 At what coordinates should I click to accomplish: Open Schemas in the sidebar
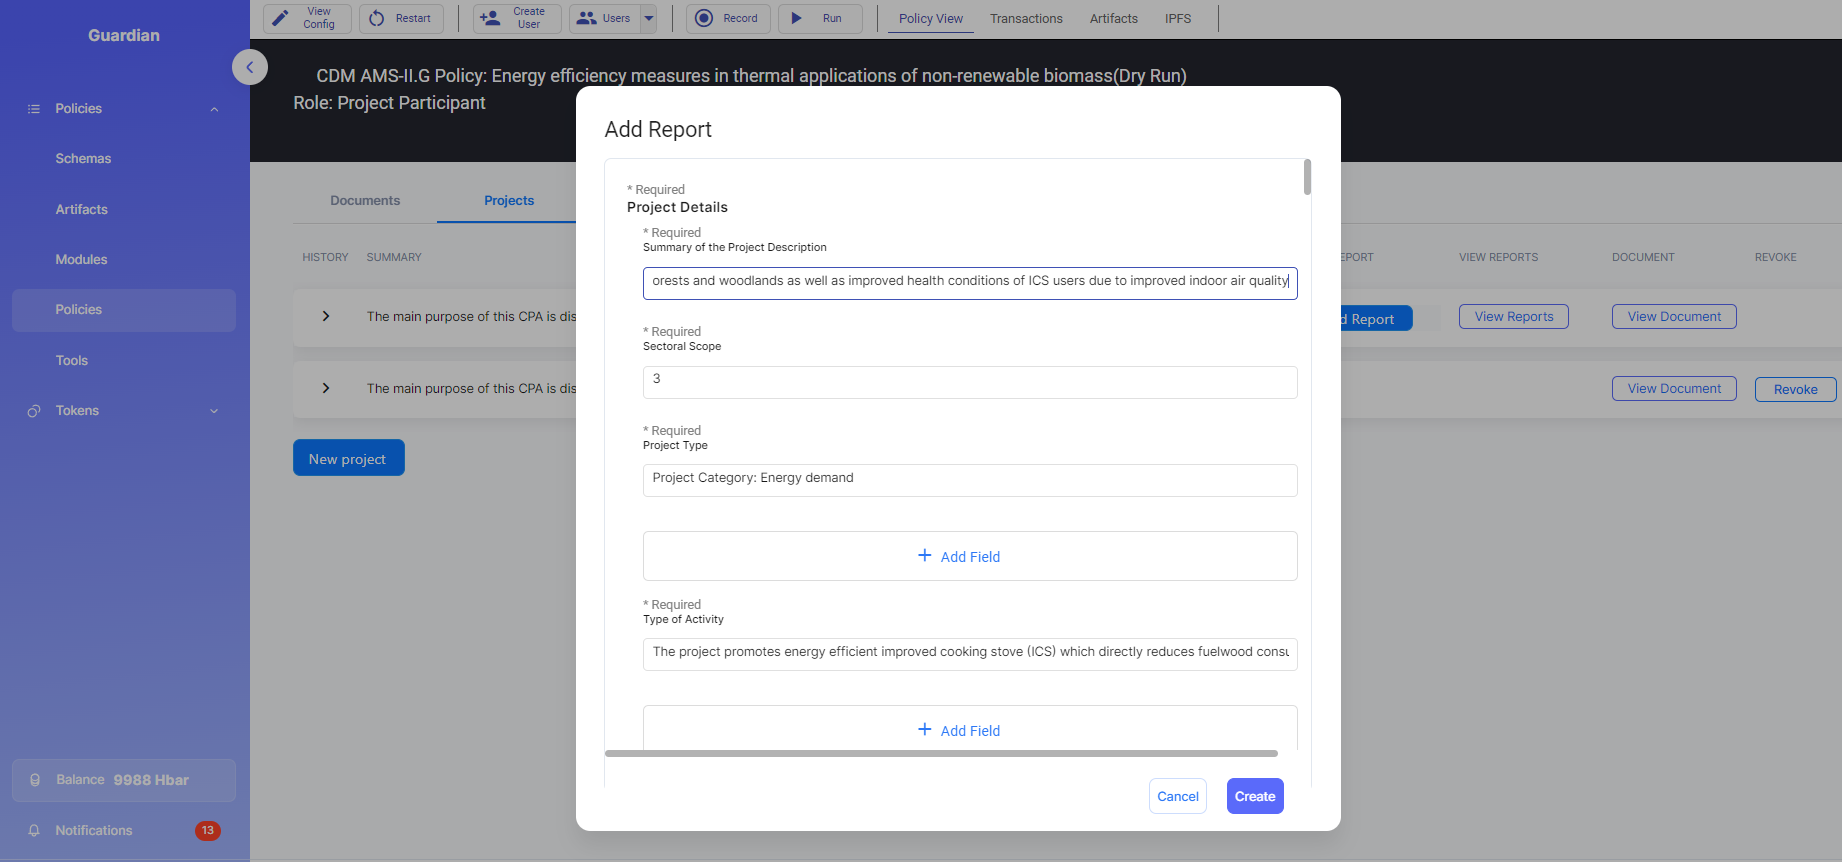[x=83, y=158]
